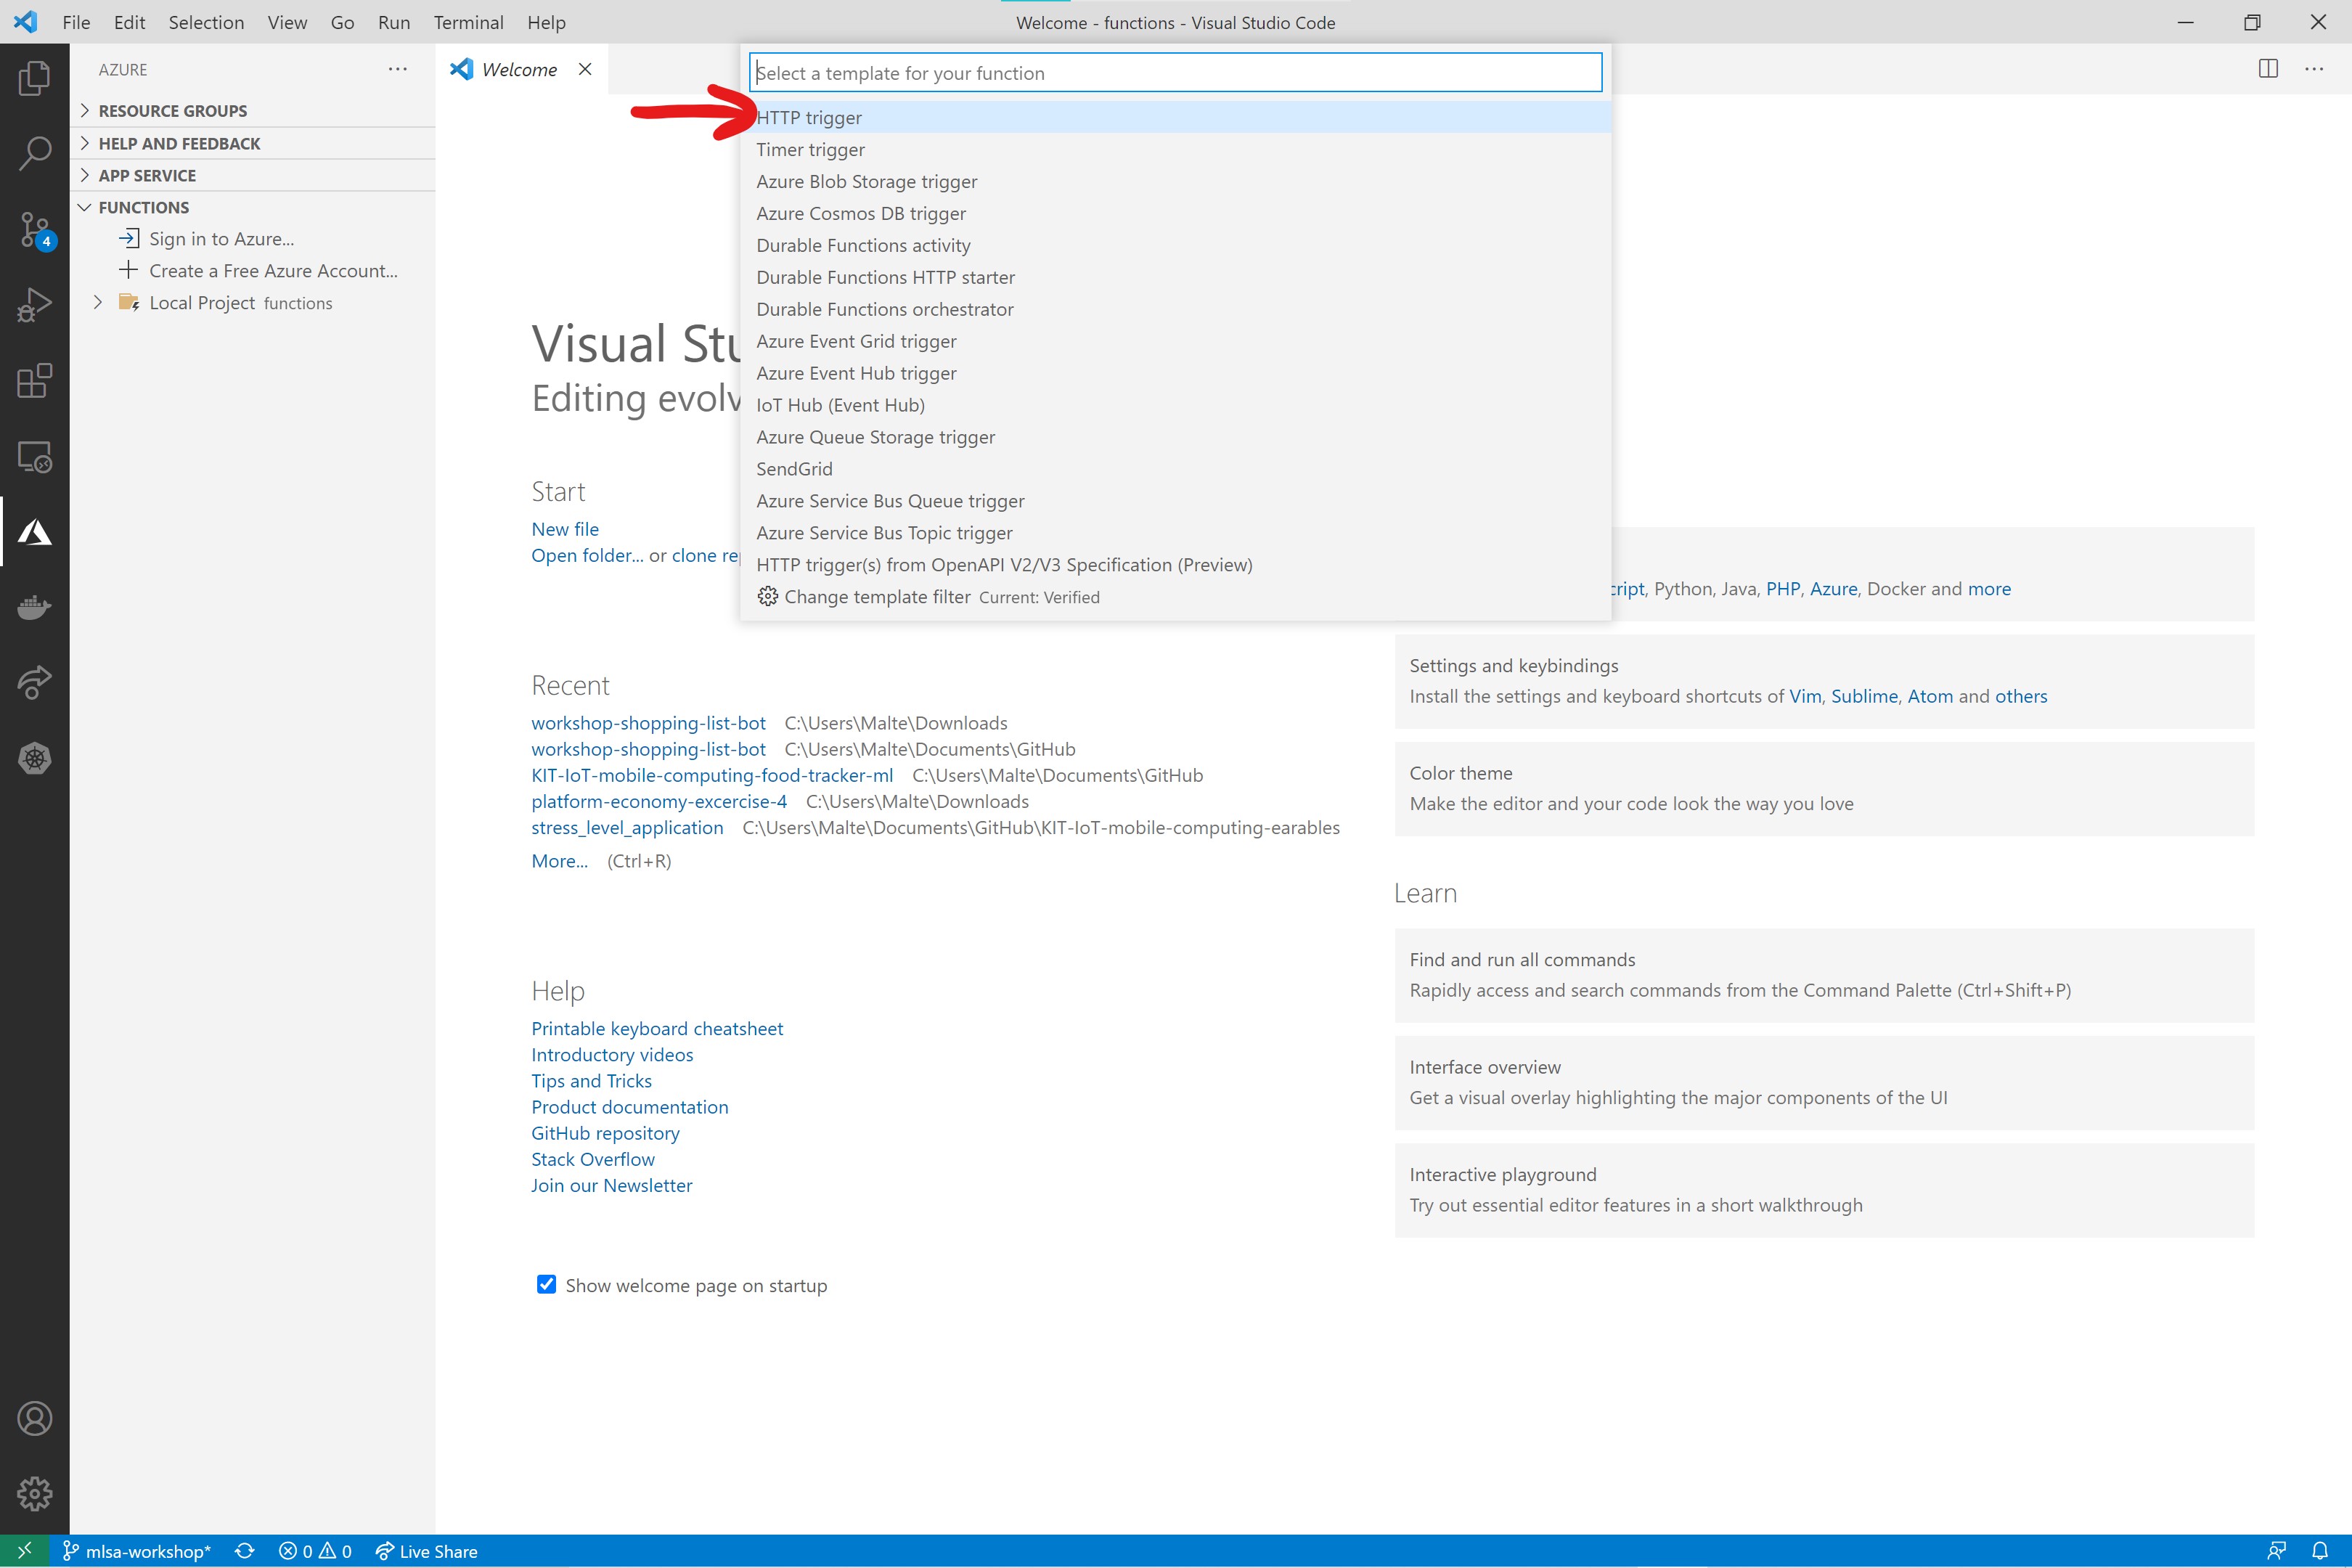
Task: Click the Sign in to Azure link
Action: click(221, 239)
